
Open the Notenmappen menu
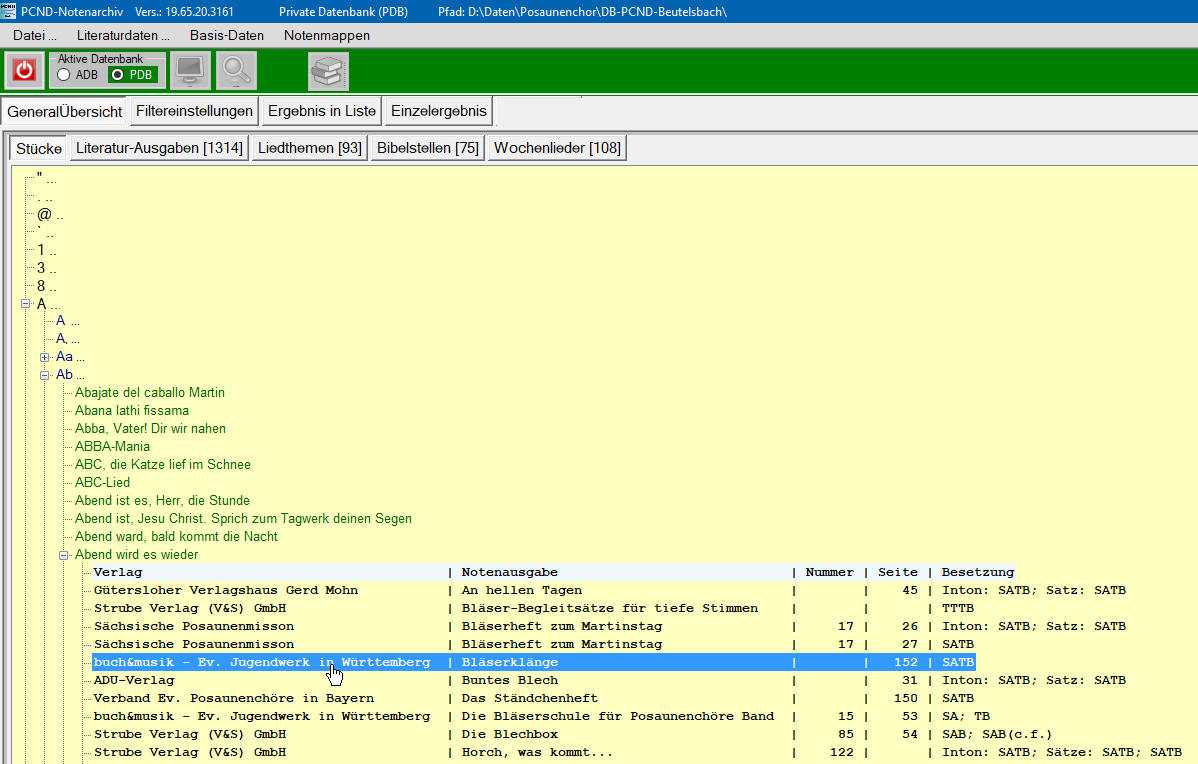click(x=326, y=35)
